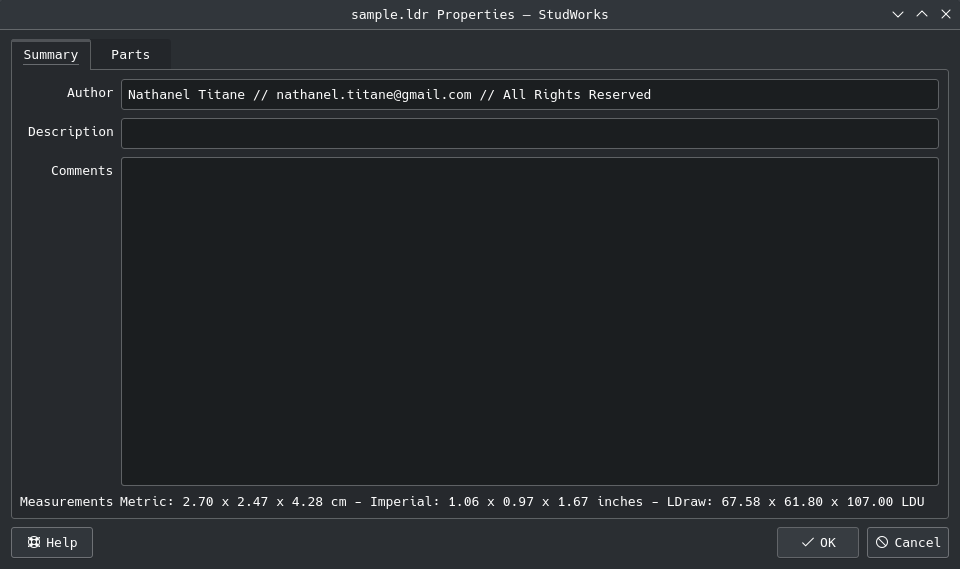Screen dimensions: 960x569
Task: Click the sample.ldr Properties title text
Action: (480, 15)
